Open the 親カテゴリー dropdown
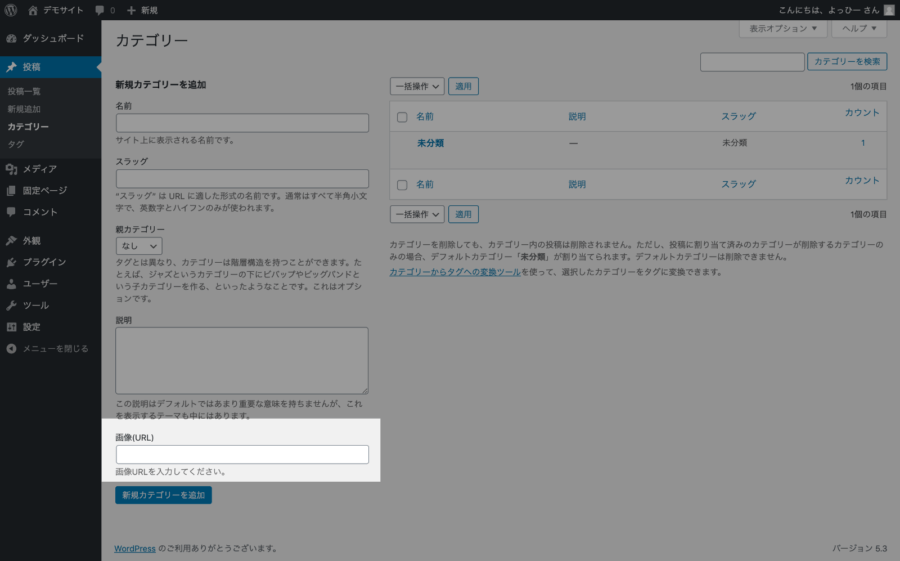The width and height of the screenshot is (900, 561). click(x=139, y=245)
